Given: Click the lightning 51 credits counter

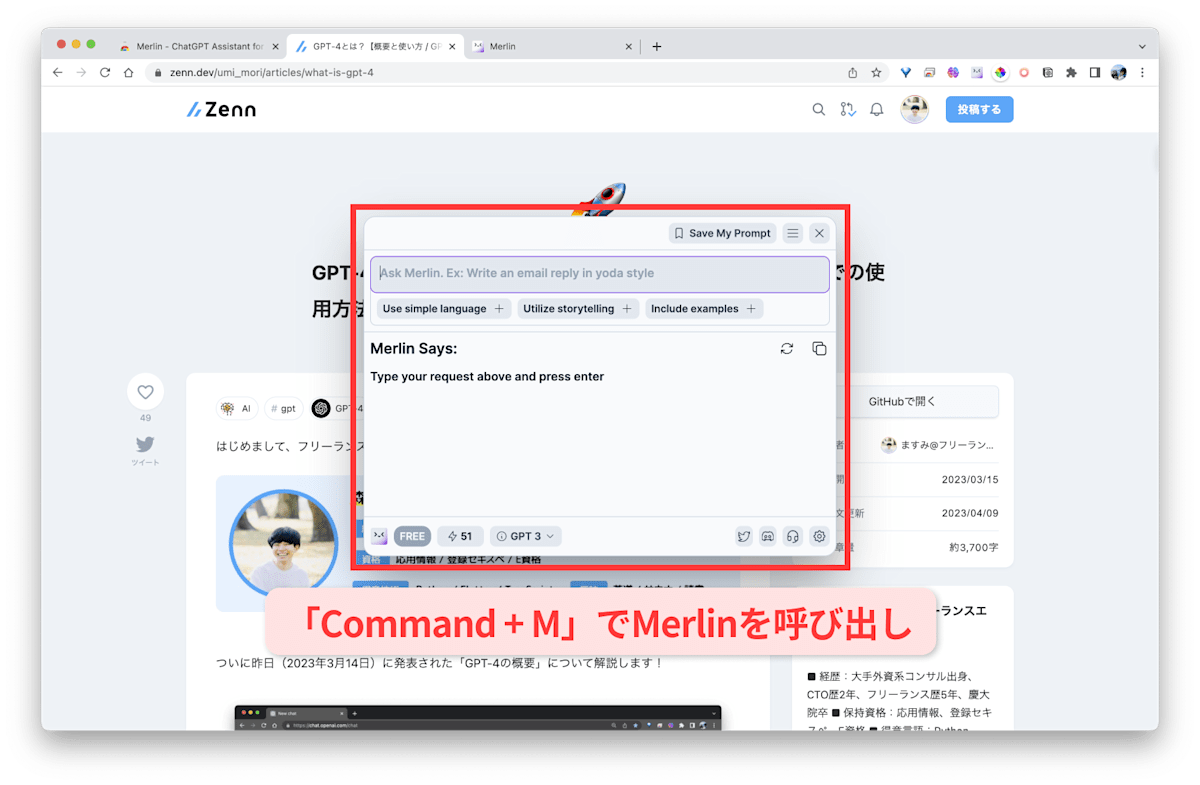Looking at the screenshot, I should point(460,536).
